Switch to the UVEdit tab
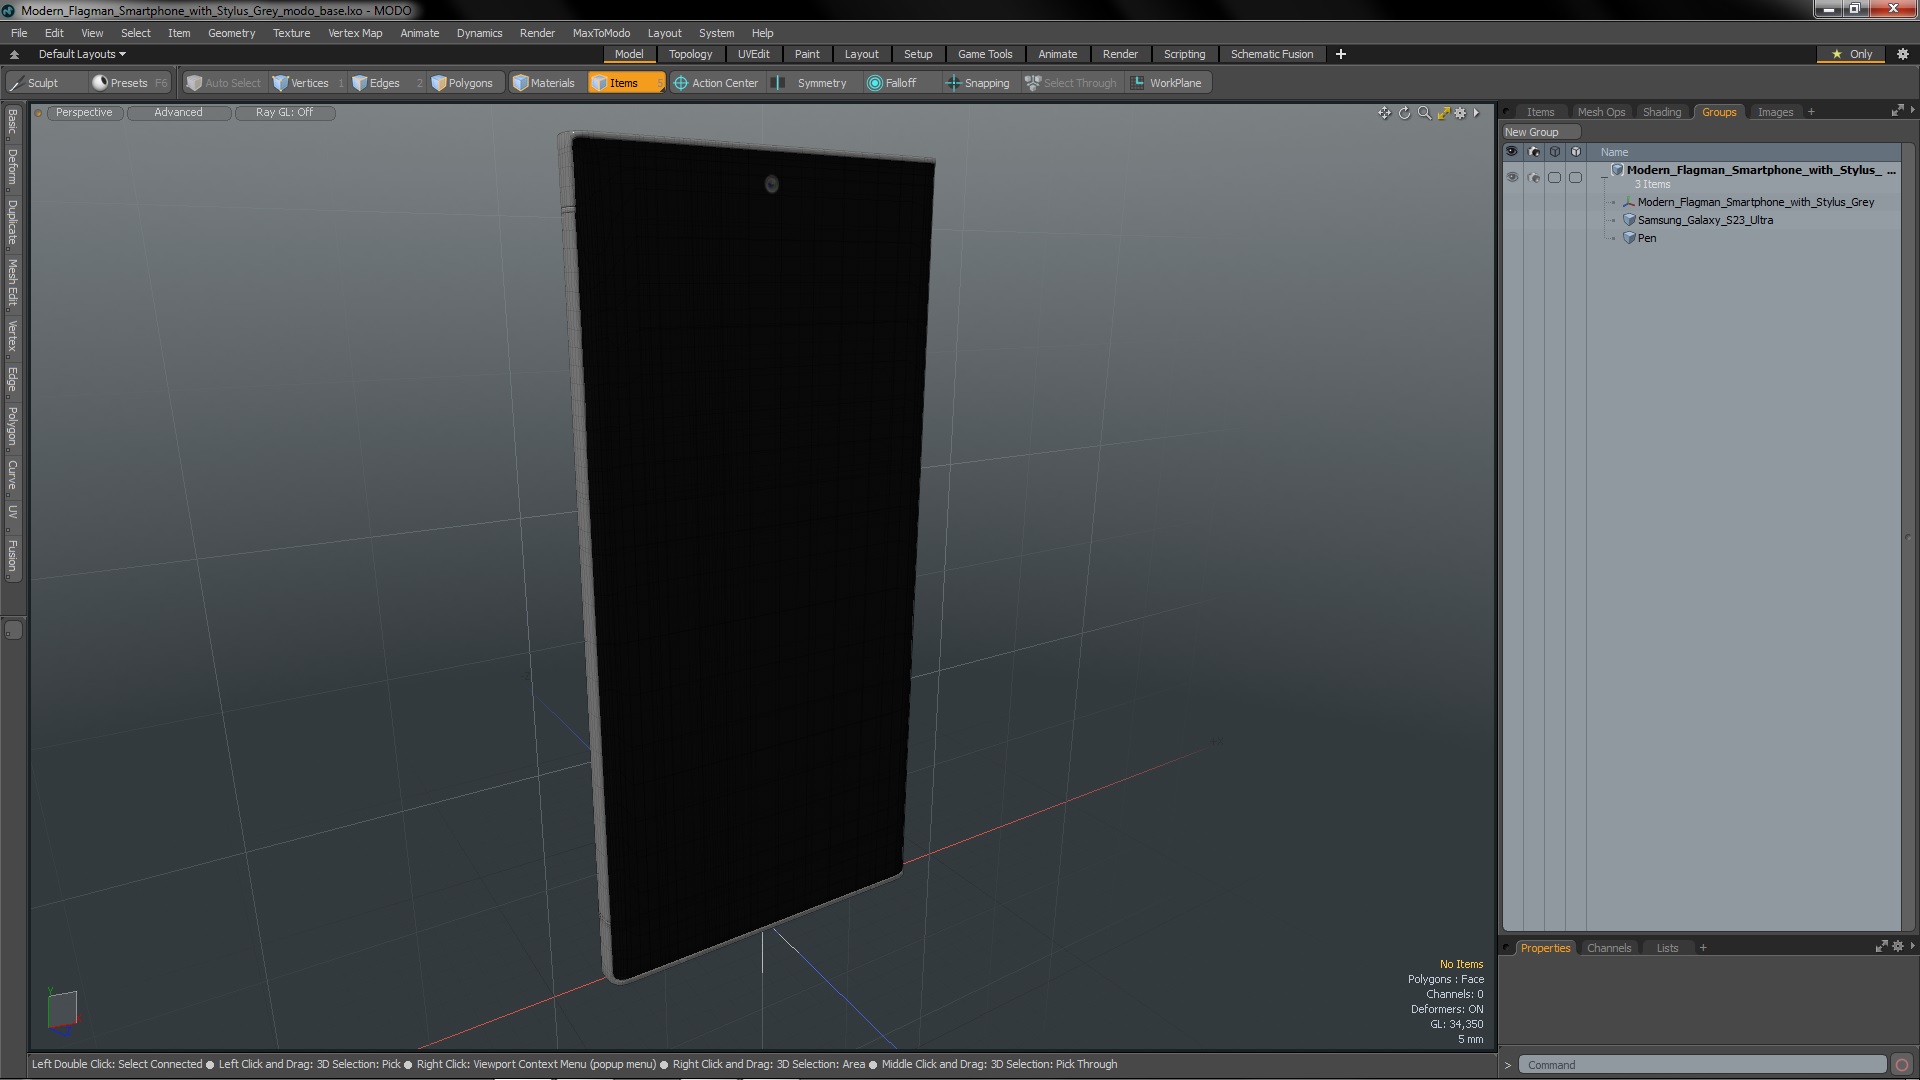Image resolution: width=1920 pixels, height=1080 pixels. [752, 54]
